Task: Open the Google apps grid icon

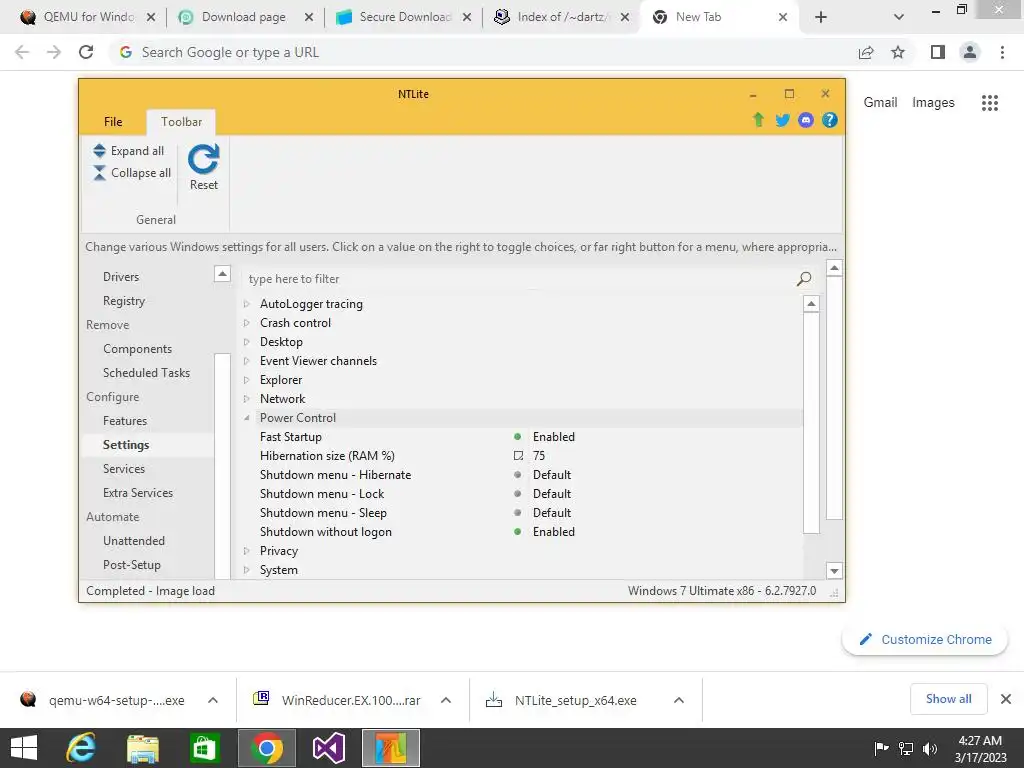Action: tap(990, 103)
